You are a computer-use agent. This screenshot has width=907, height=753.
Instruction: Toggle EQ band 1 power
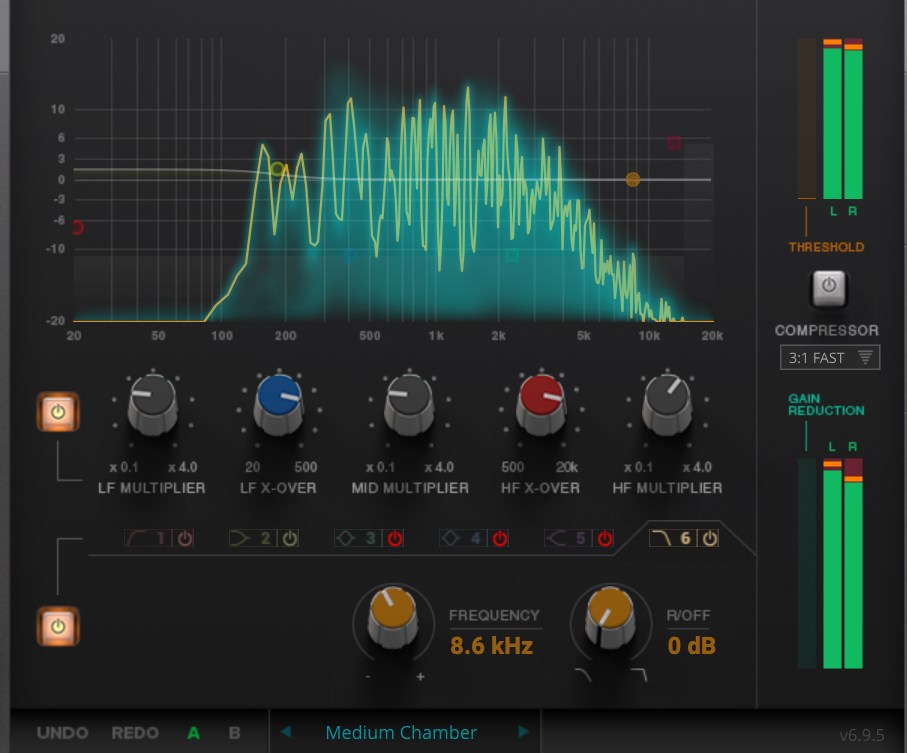[185, 539]
